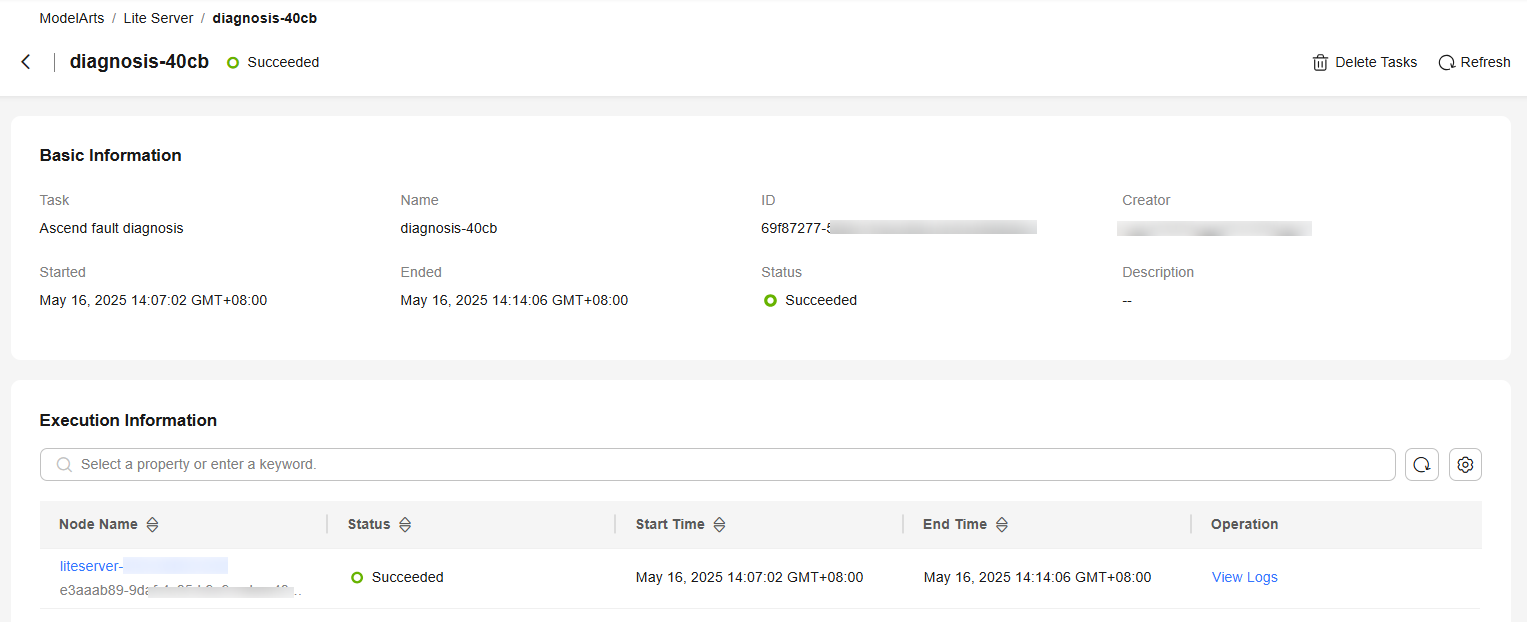Click the magnifier icon in the search box
Viewport: 1527px width, 622px height.
click(x=64, y=464)
